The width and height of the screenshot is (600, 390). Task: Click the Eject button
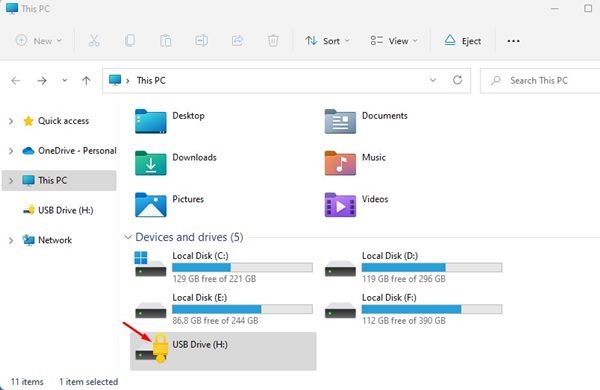[x=462, y=41]
